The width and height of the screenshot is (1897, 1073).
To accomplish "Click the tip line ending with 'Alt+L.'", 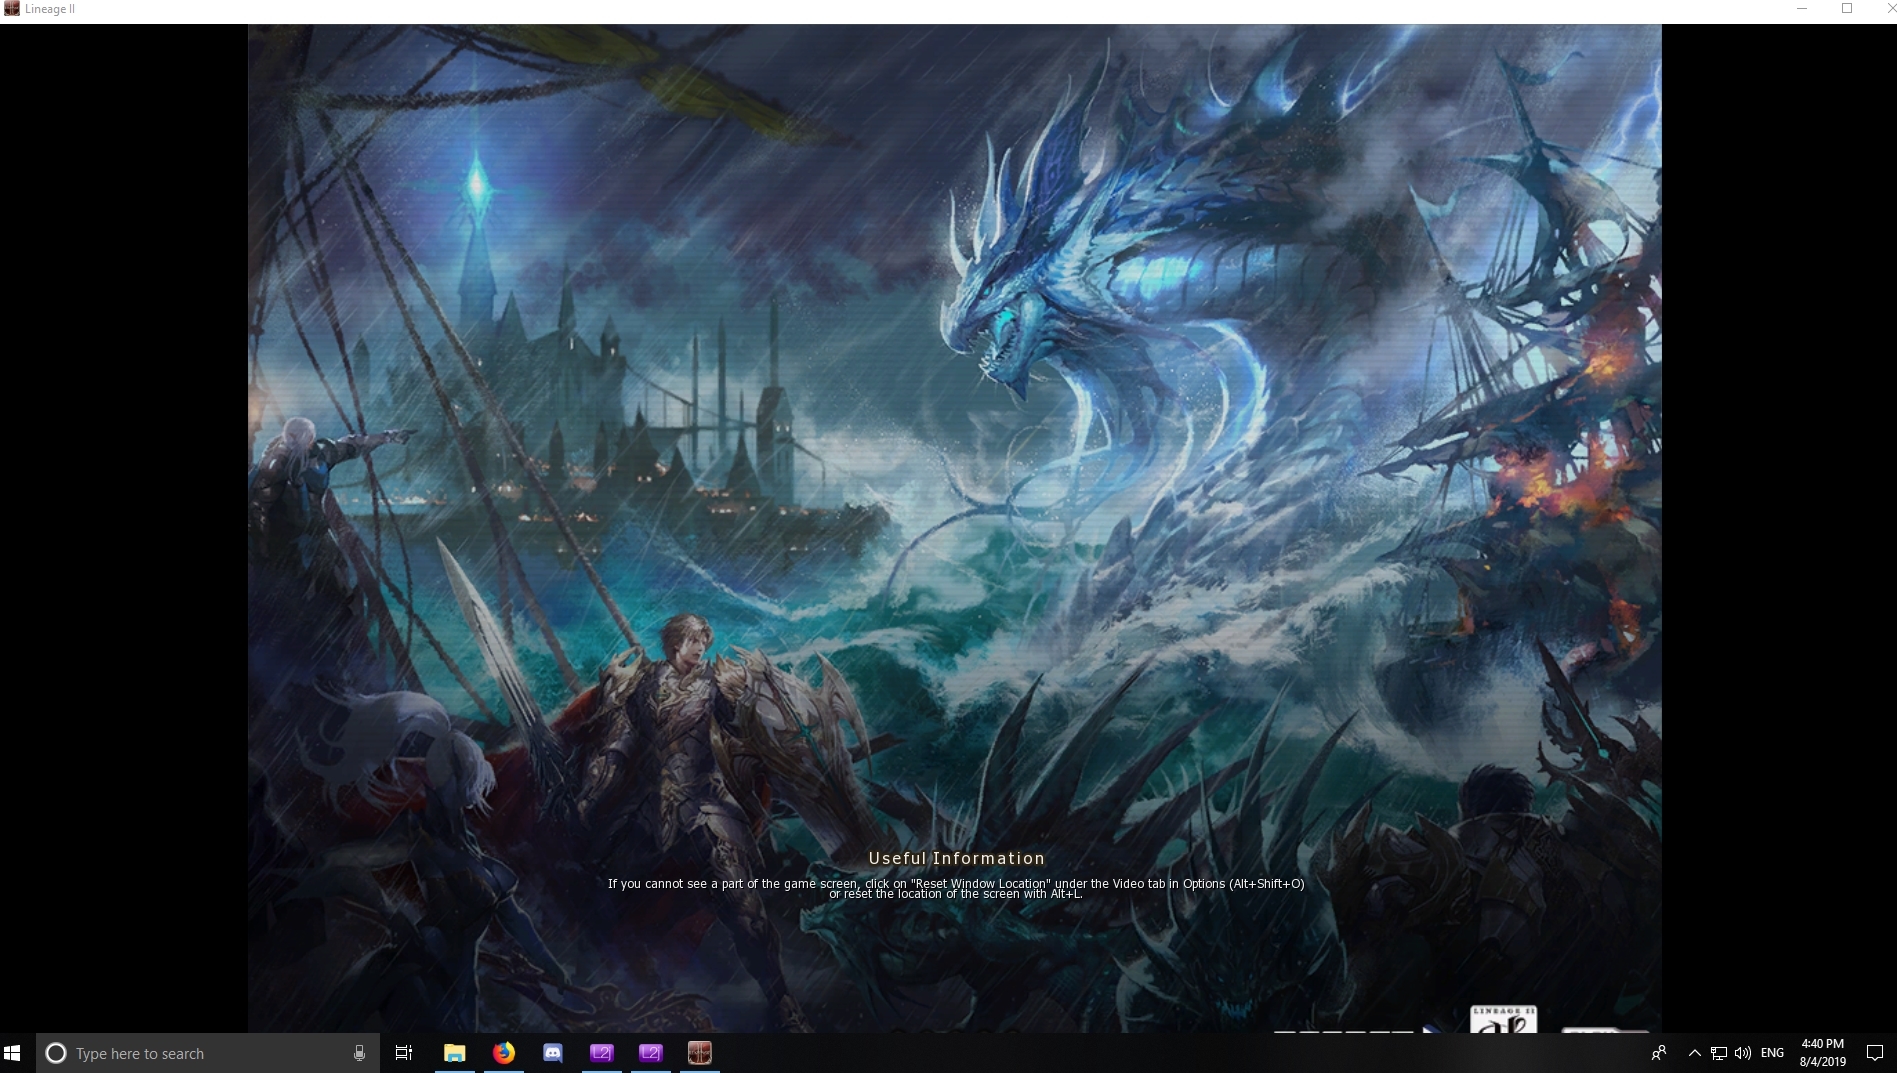I will (x=956, y=894).
